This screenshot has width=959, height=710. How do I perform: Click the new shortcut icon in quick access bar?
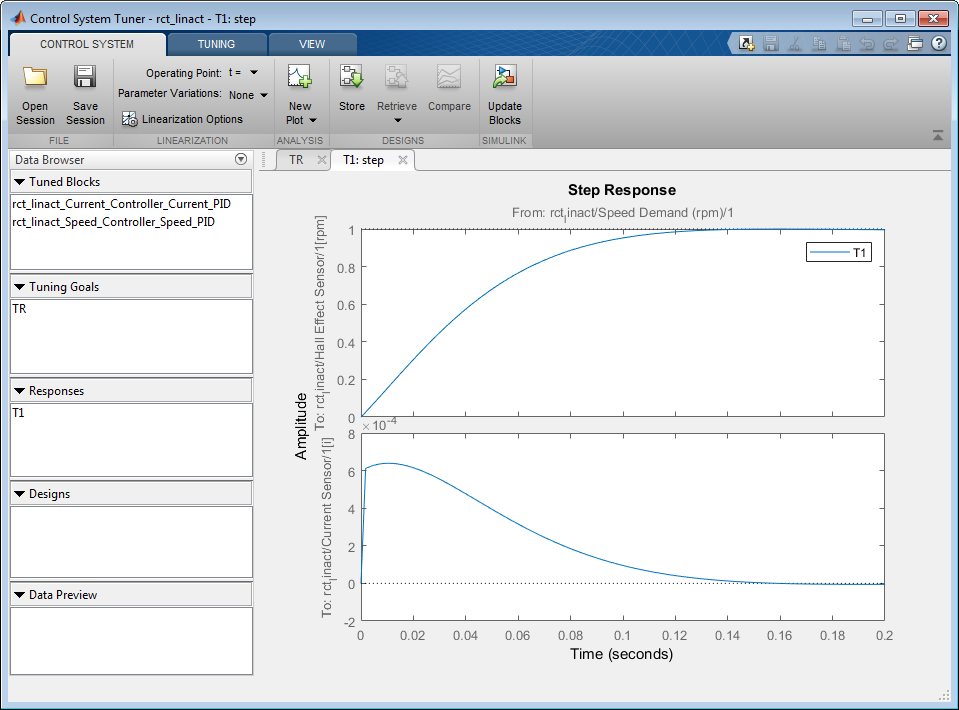[x=746, y=44]
